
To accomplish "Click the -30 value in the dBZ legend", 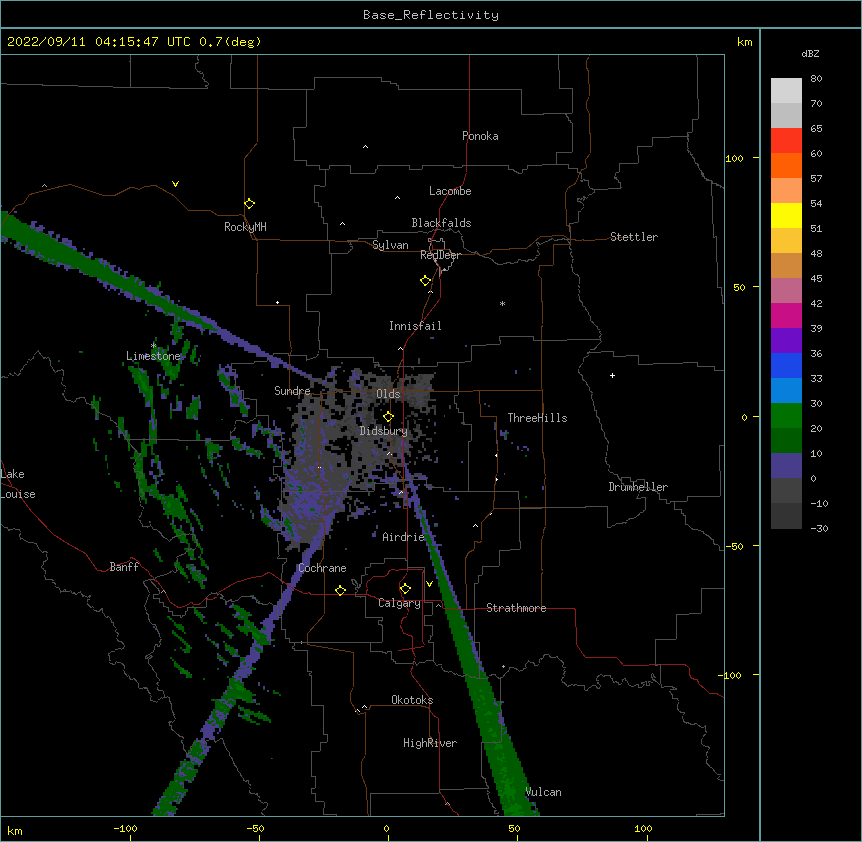I will click(819, 528).
